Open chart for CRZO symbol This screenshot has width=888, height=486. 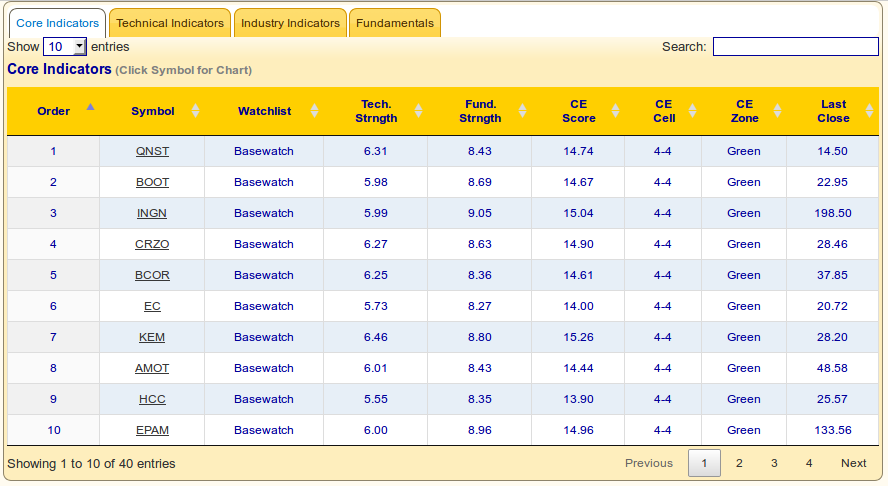click(x=152, y=244)
